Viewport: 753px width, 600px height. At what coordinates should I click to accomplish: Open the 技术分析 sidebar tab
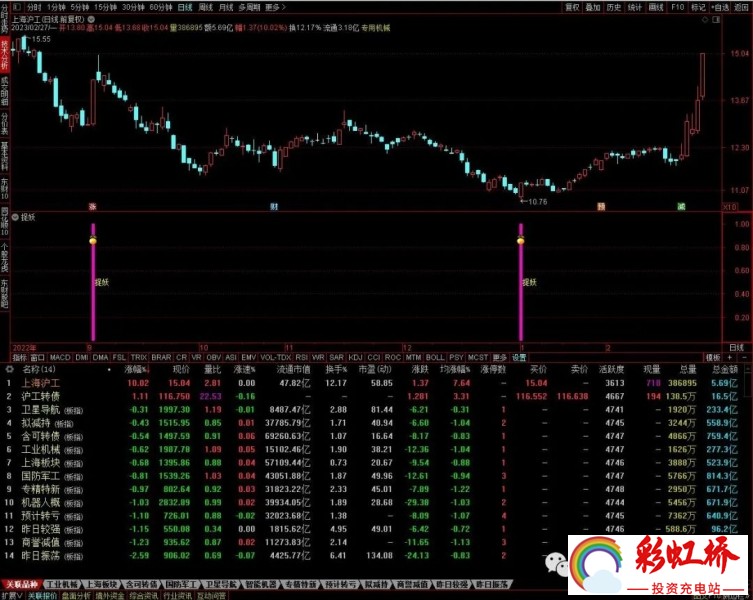(x=4, y=54)
